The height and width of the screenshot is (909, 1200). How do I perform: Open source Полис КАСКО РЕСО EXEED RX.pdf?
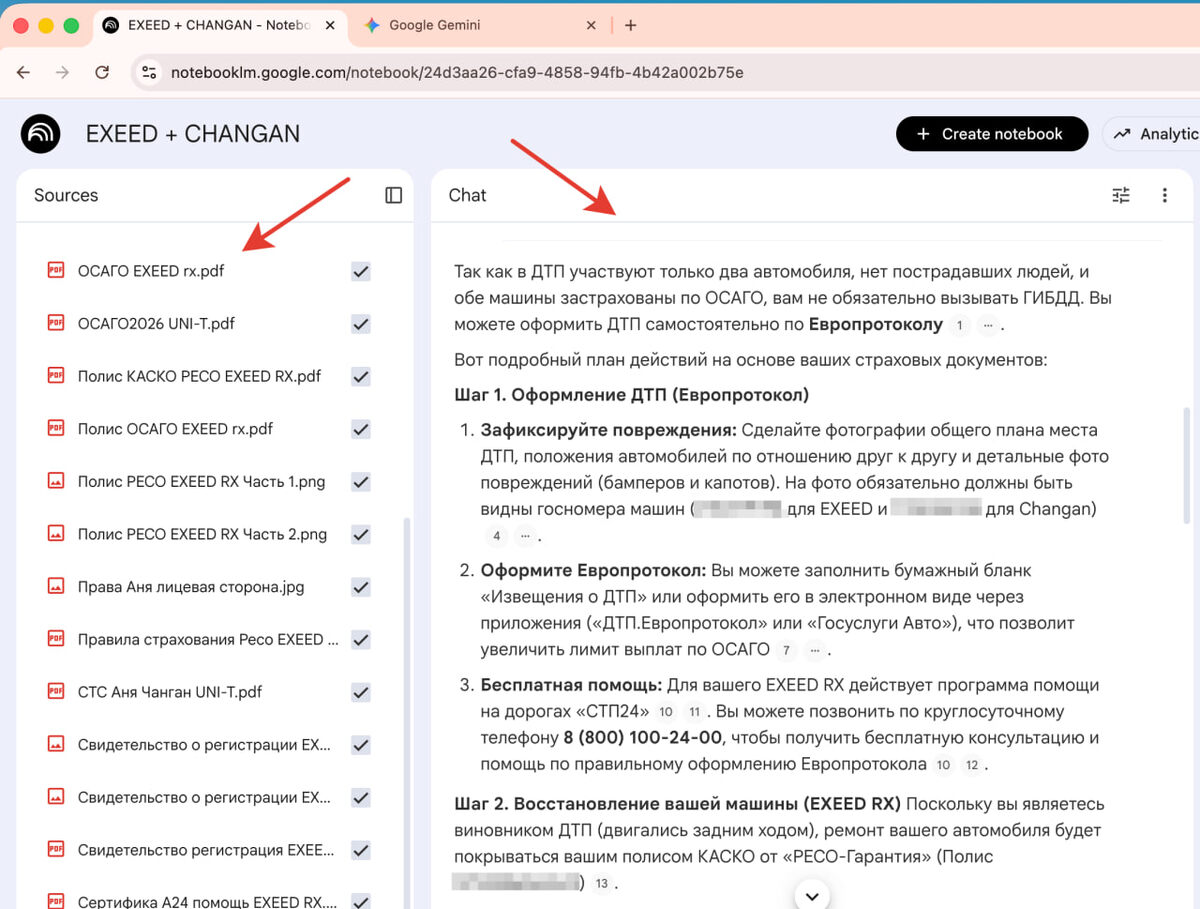tap(200, 376)
